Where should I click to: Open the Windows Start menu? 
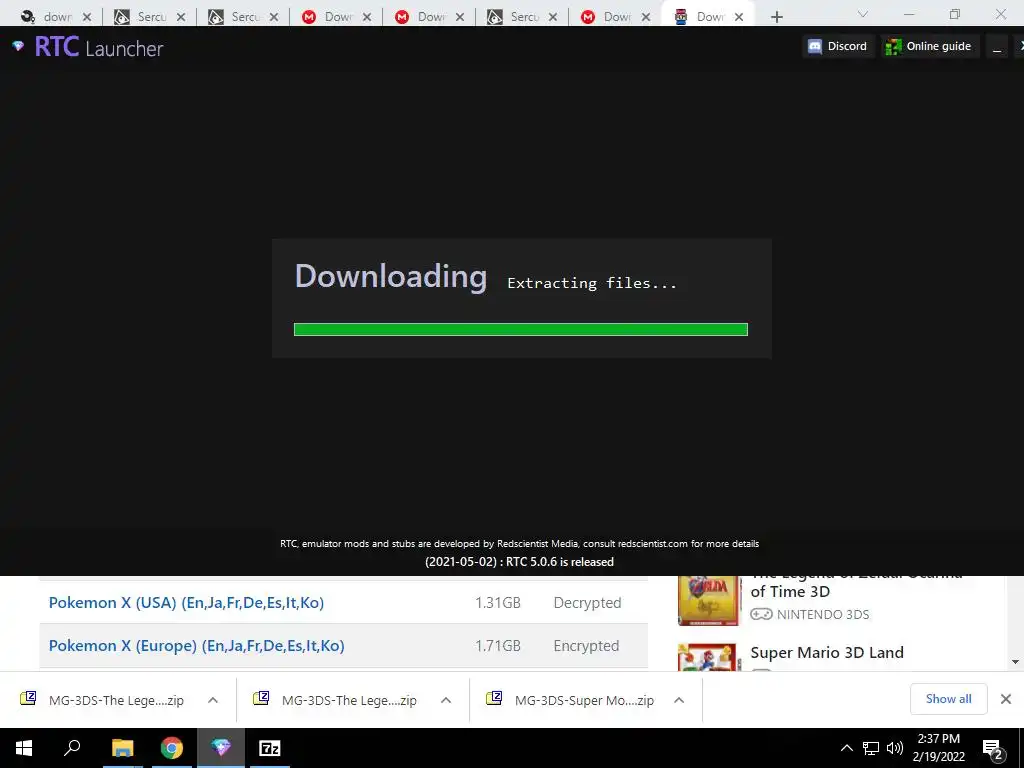point(24,748)
